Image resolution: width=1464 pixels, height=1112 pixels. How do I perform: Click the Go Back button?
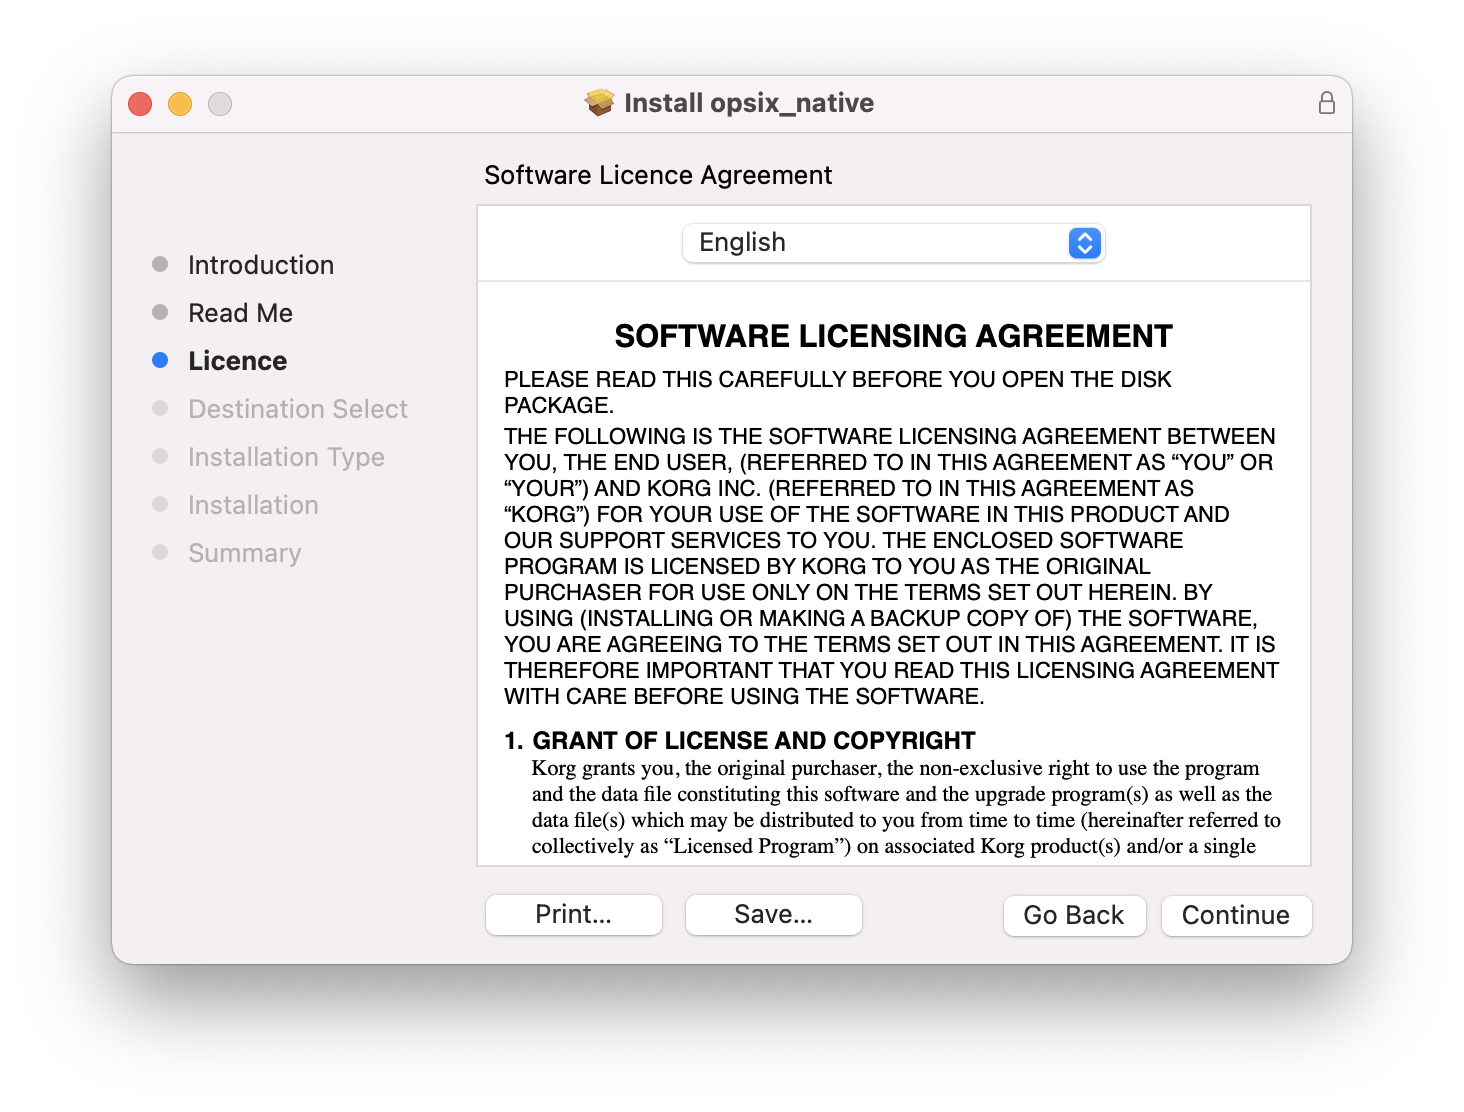(1074, 915)
